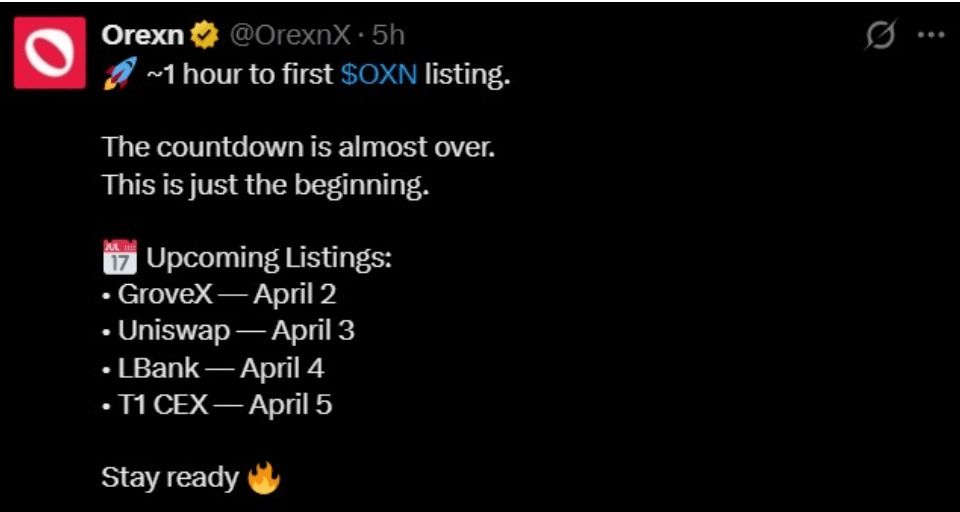Click the "Stay ready" text

point(170,478)
